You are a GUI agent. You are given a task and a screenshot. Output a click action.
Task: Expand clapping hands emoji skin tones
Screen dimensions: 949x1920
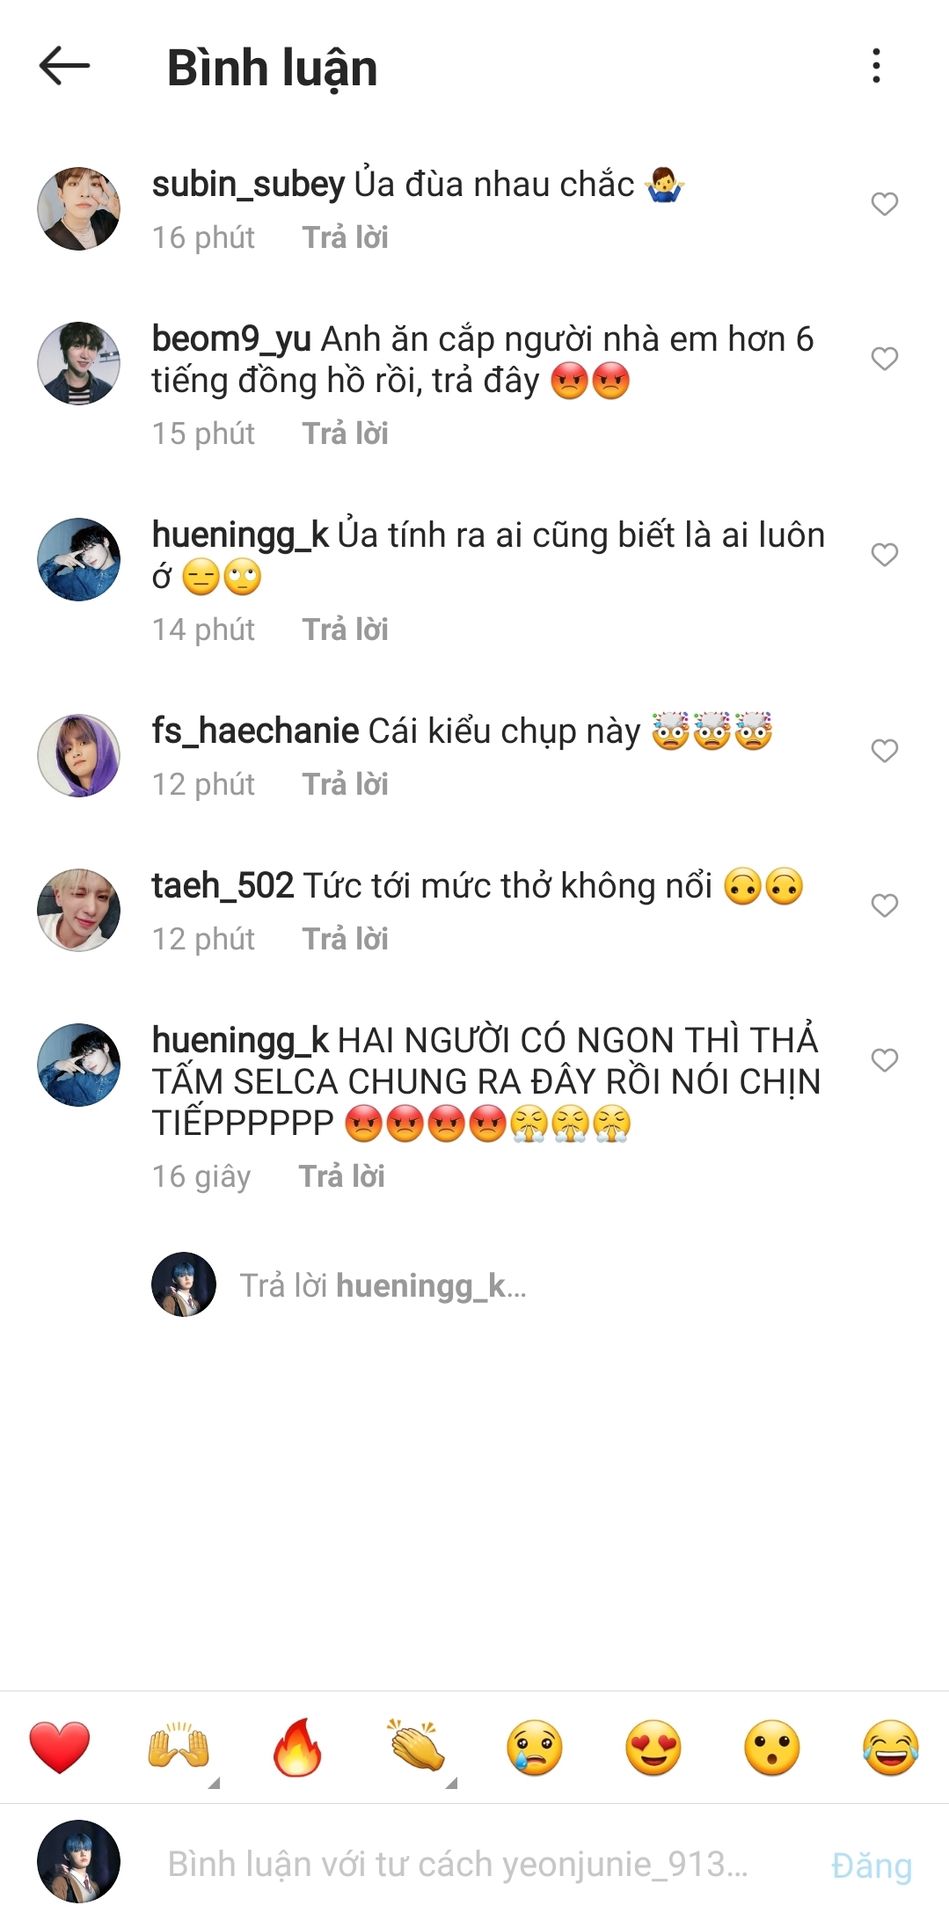(417, 1747)
